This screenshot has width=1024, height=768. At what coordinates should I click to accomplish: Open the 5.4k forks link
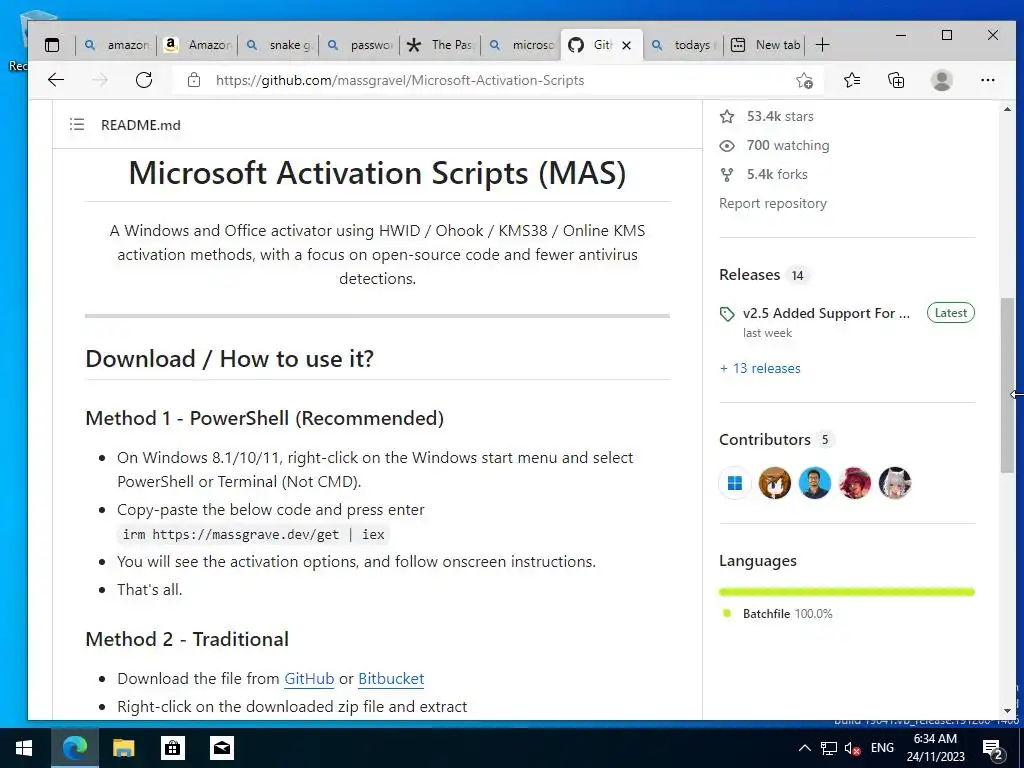763,174
